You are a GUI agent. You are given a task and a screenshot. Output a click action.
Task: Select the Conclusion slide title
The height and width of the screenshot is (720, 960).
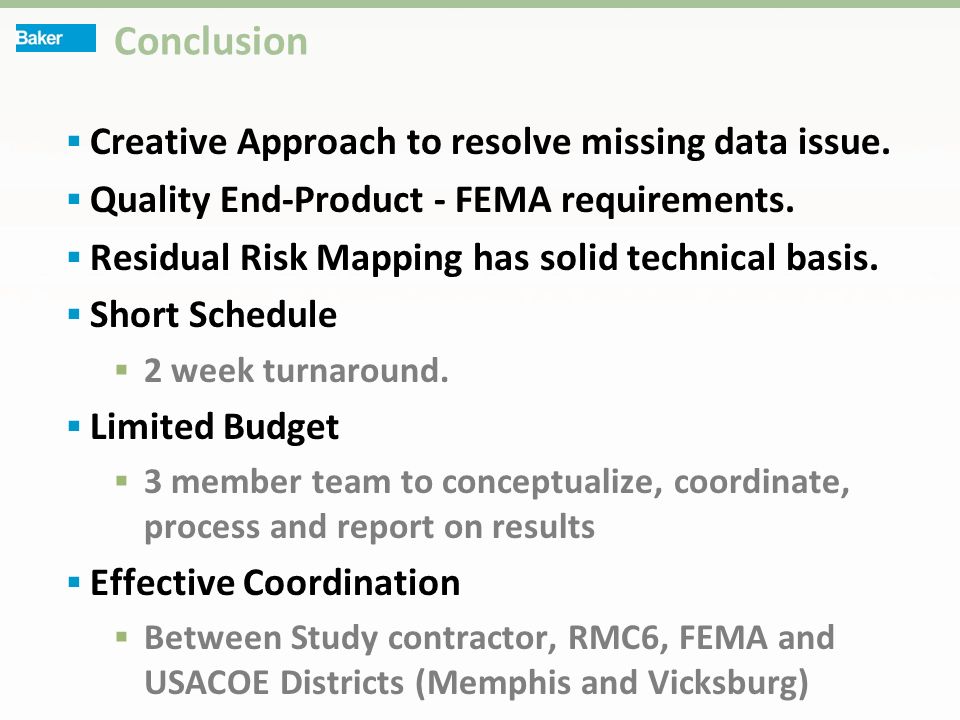point(211,42)
